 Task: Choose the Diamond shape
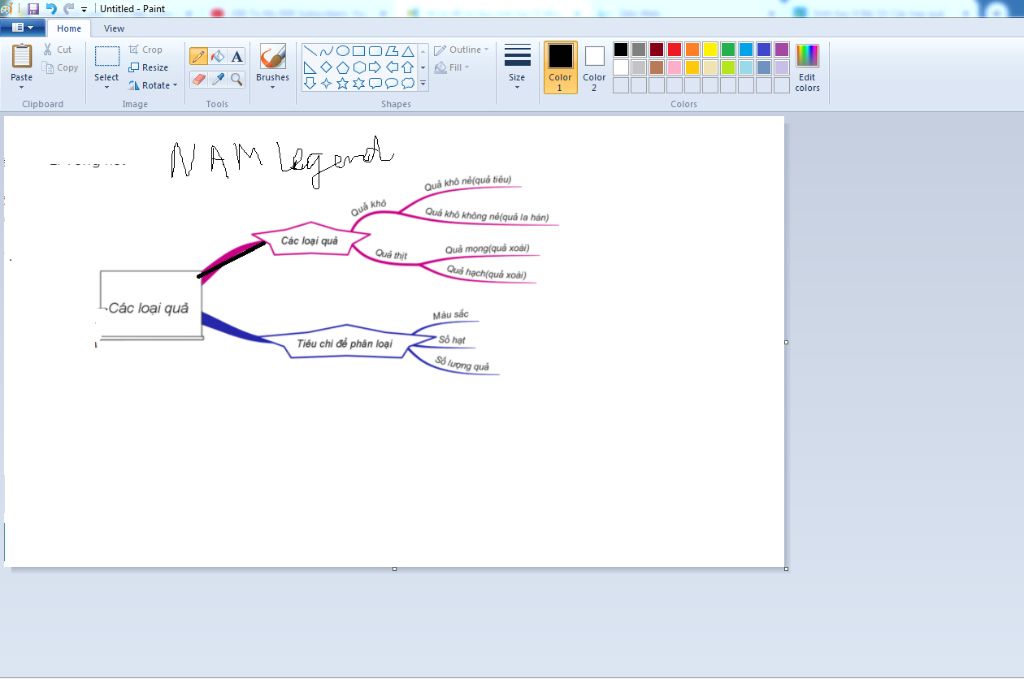click(x=326, y=67)
